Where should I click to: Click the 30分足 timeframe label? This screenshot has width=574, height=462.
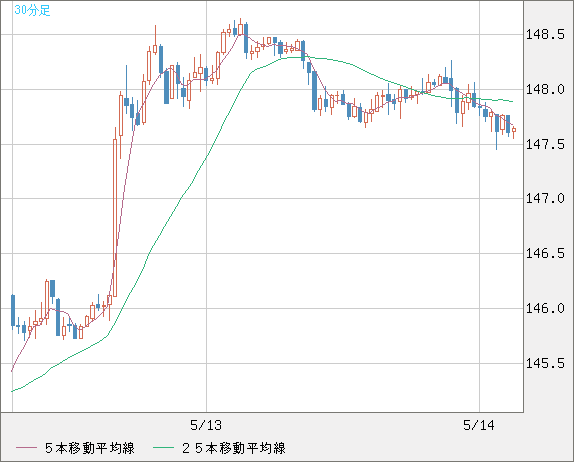(x=32, y=10)
